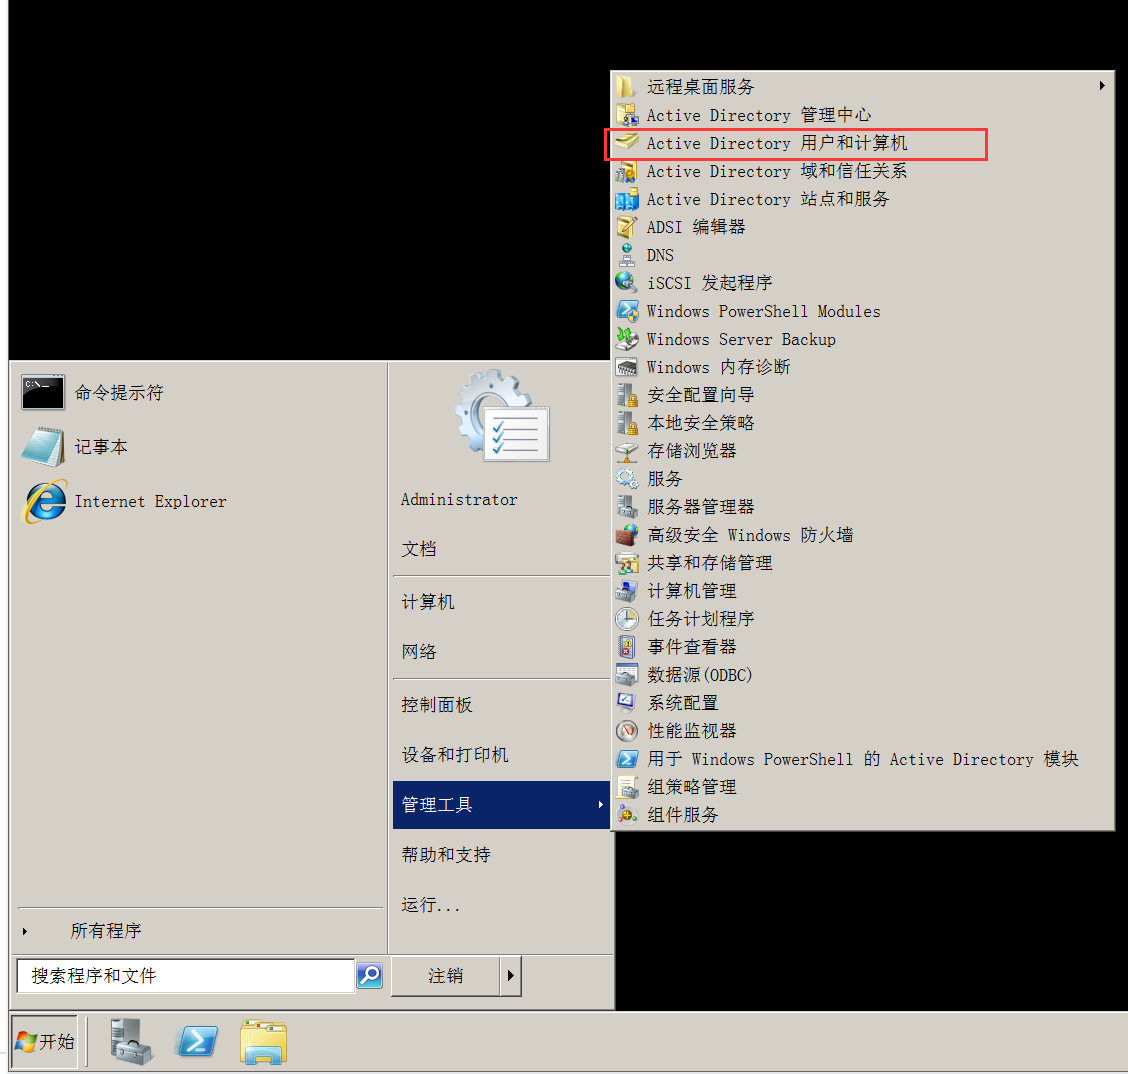Click the 高级安全 Windows 防火墙 icon
1128x1074 pixels.
(627, 534)
